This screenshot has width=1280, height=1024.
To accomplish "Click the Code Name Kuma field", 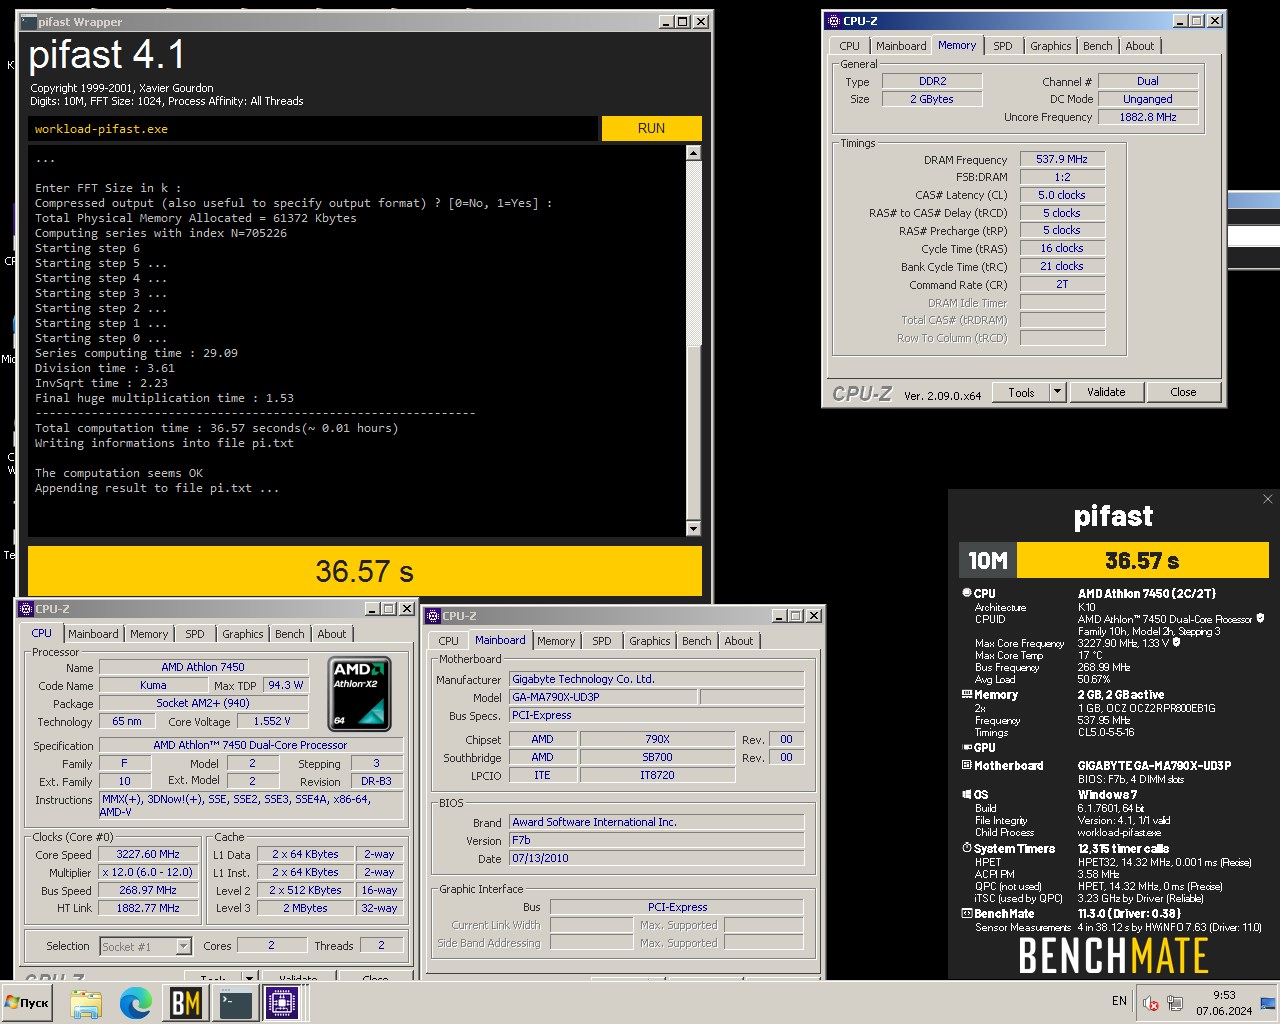I will click(153, 685).
